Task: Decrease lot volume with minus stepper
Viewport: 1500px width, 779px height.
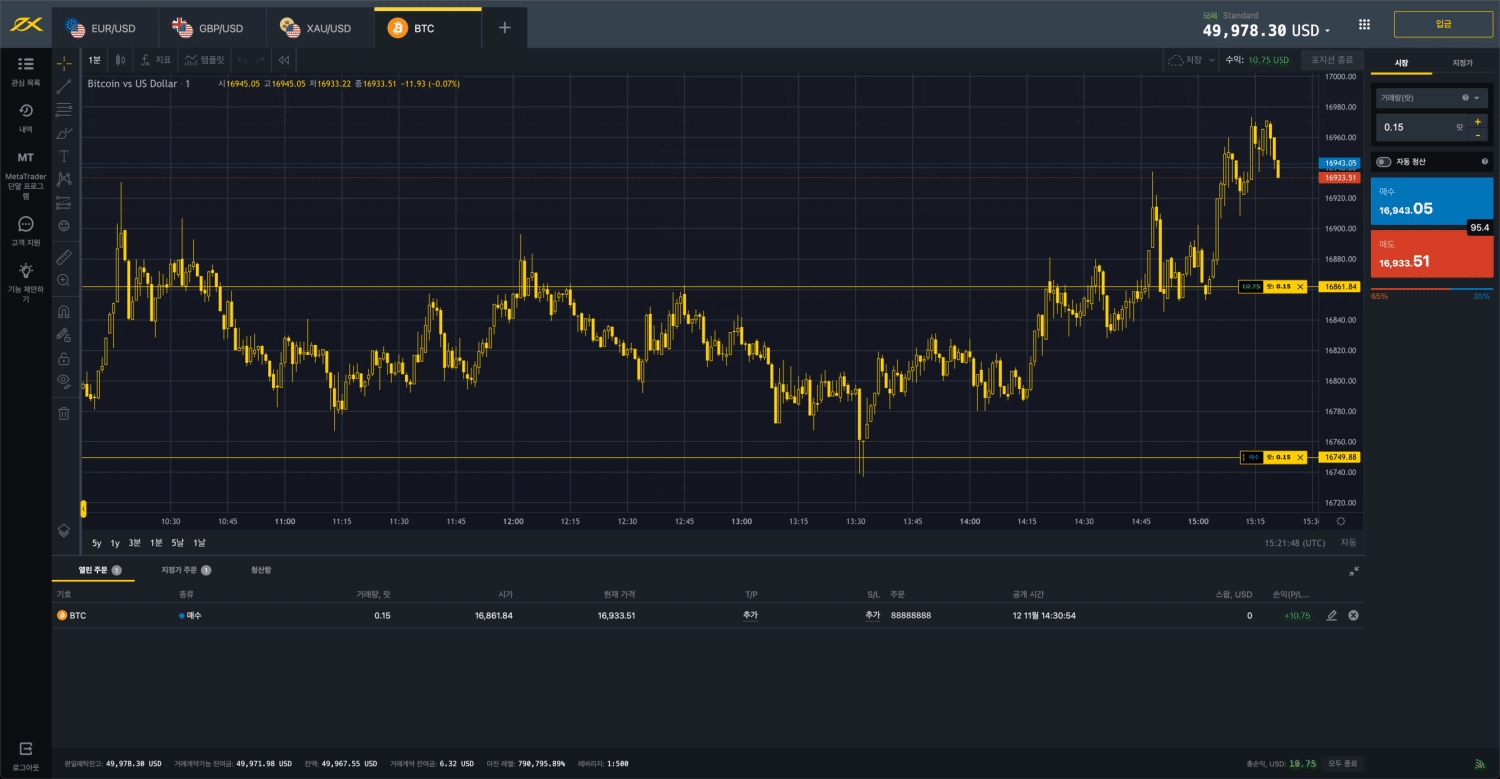Action: coord(1478,134)
